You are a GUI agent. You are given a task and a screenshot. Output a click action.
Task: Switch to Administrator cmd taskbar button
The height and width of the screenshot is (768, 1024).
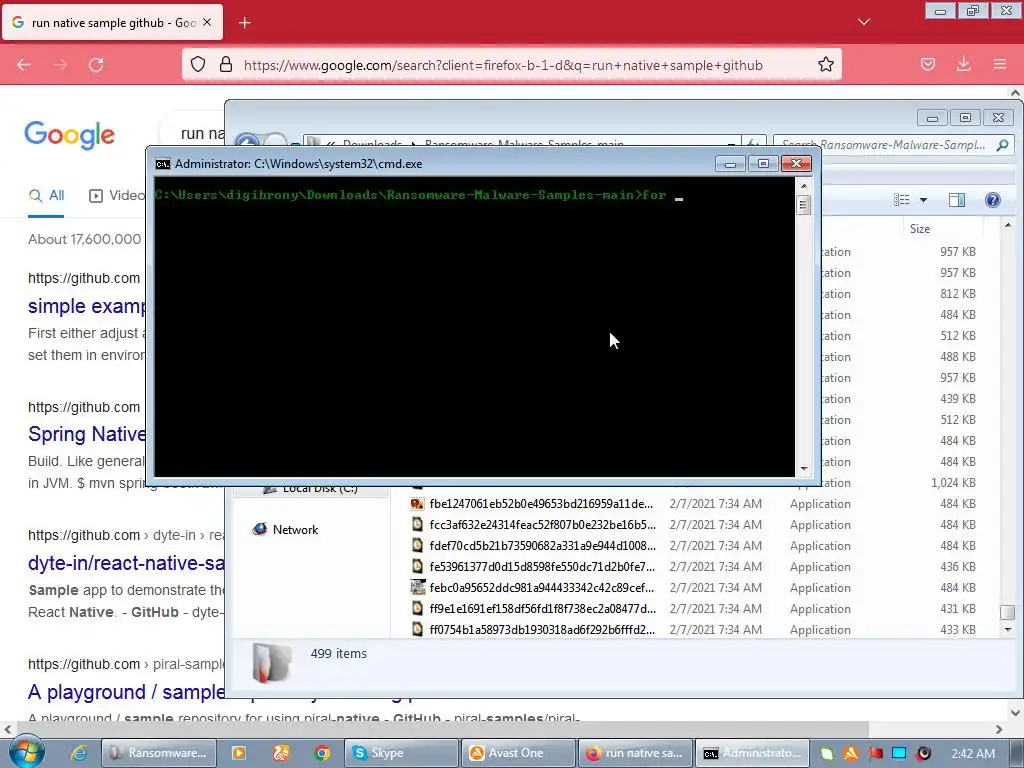[x=752, y=753]
